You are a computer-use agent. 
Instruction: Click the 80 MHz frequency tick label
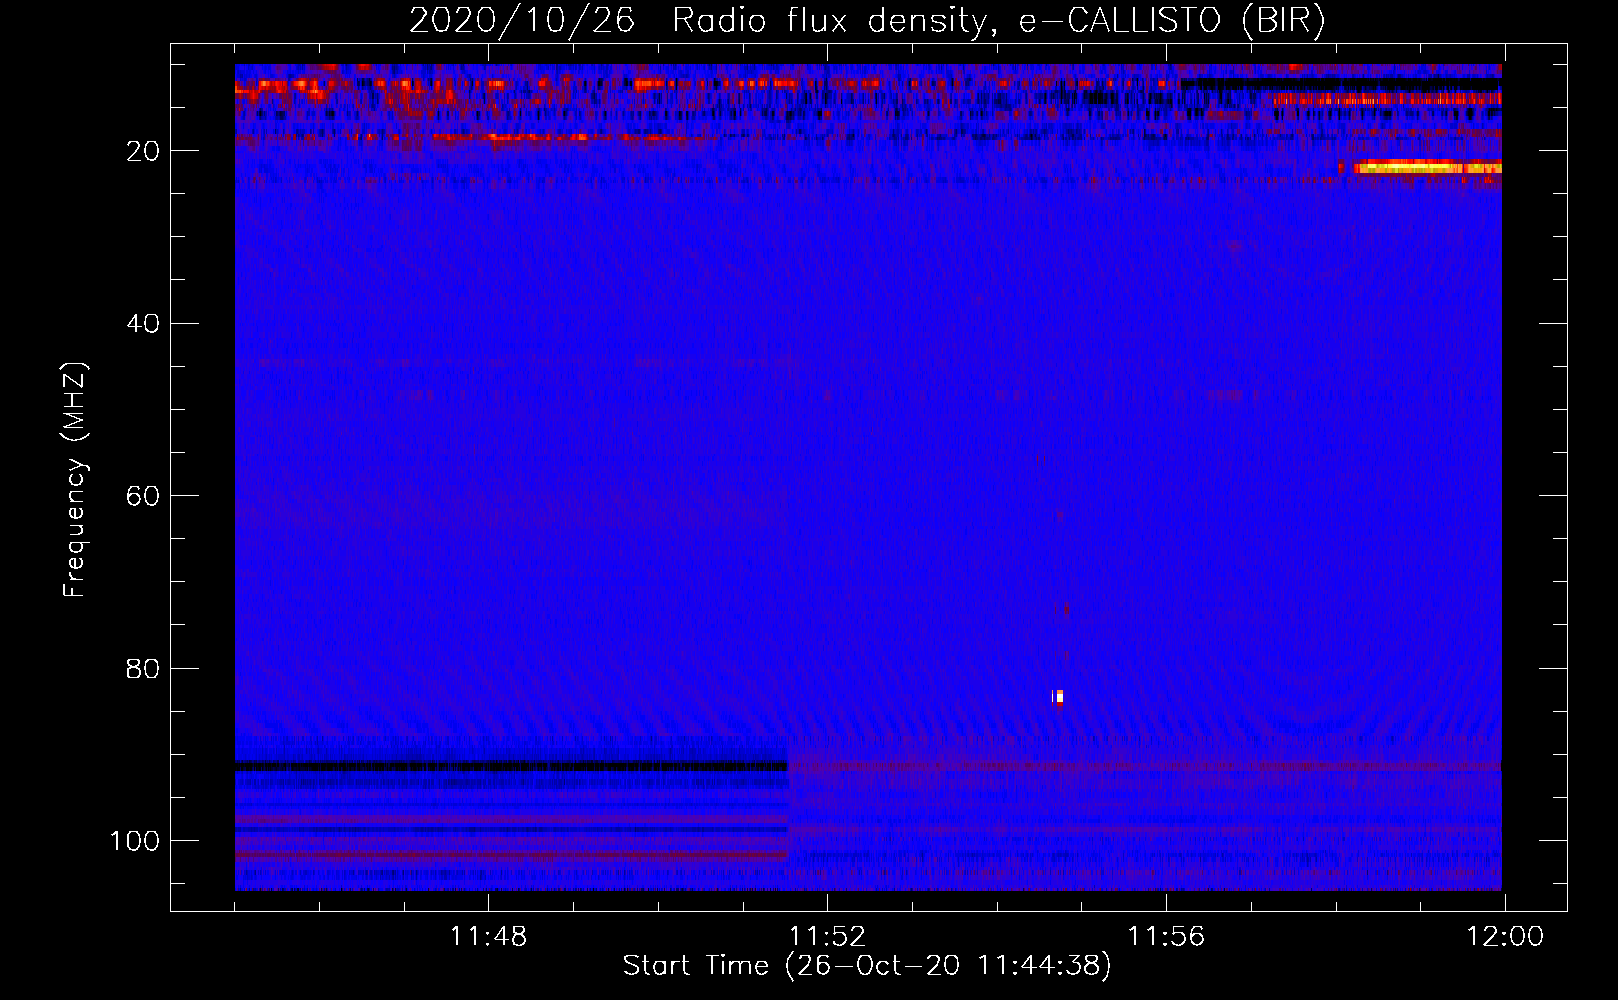coord(144,669)
